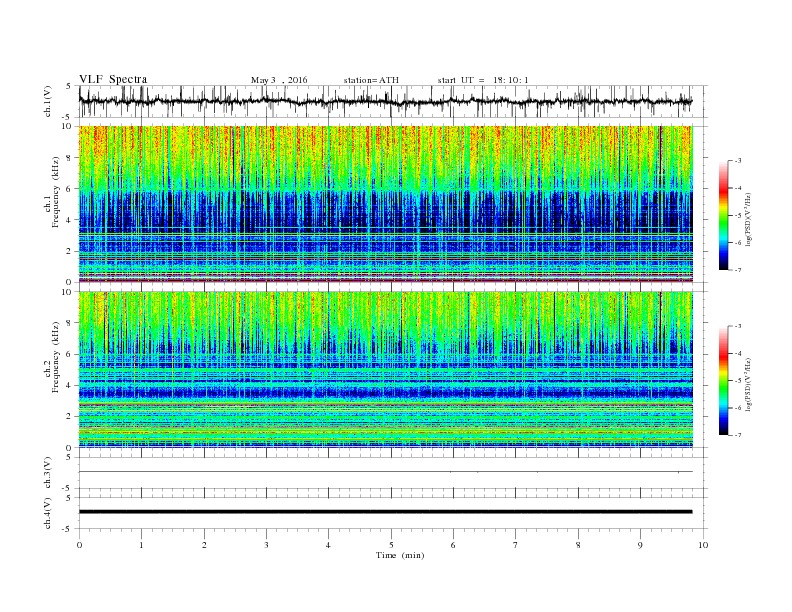
Task: Click the ch.1 spectrogram plot area
Action: (x=385, y=204)
